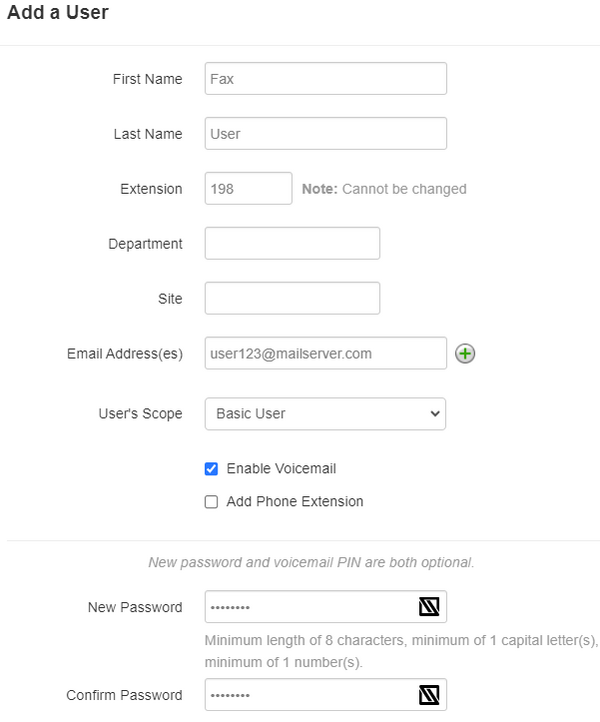This screenshot has width=600, height=722.
Task: Check the Add Phone Extension checkbox
Action: point(211,502)
